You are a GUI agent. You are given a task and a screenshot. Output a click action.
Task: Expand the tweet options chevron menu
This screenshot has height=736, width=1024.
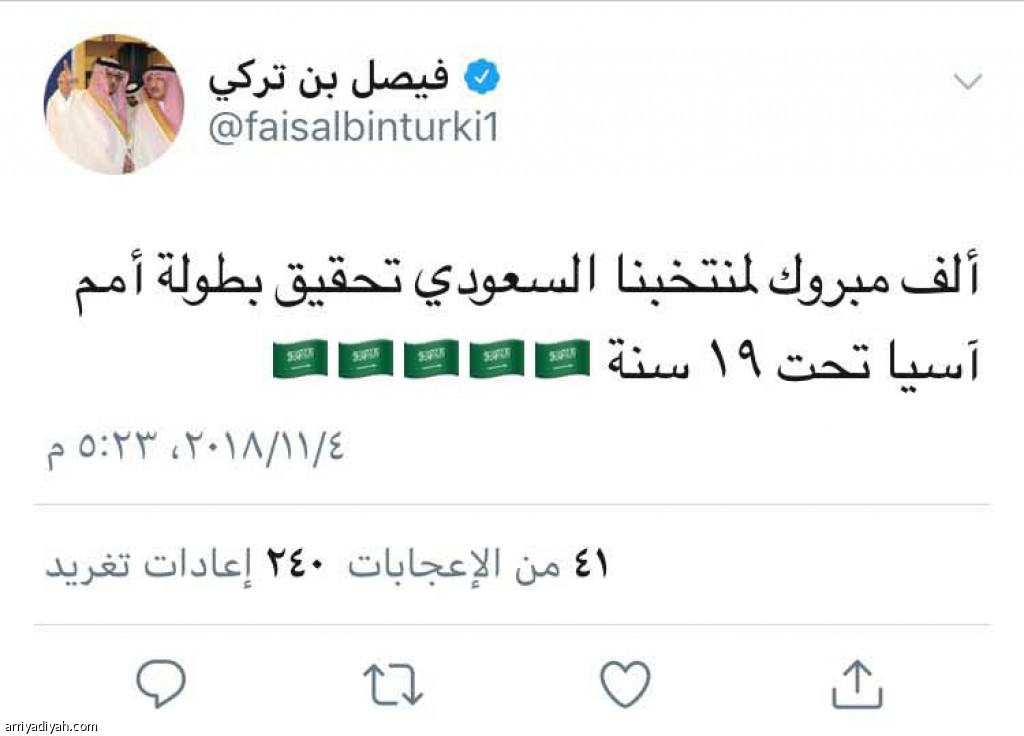click(x=968, y=82)
